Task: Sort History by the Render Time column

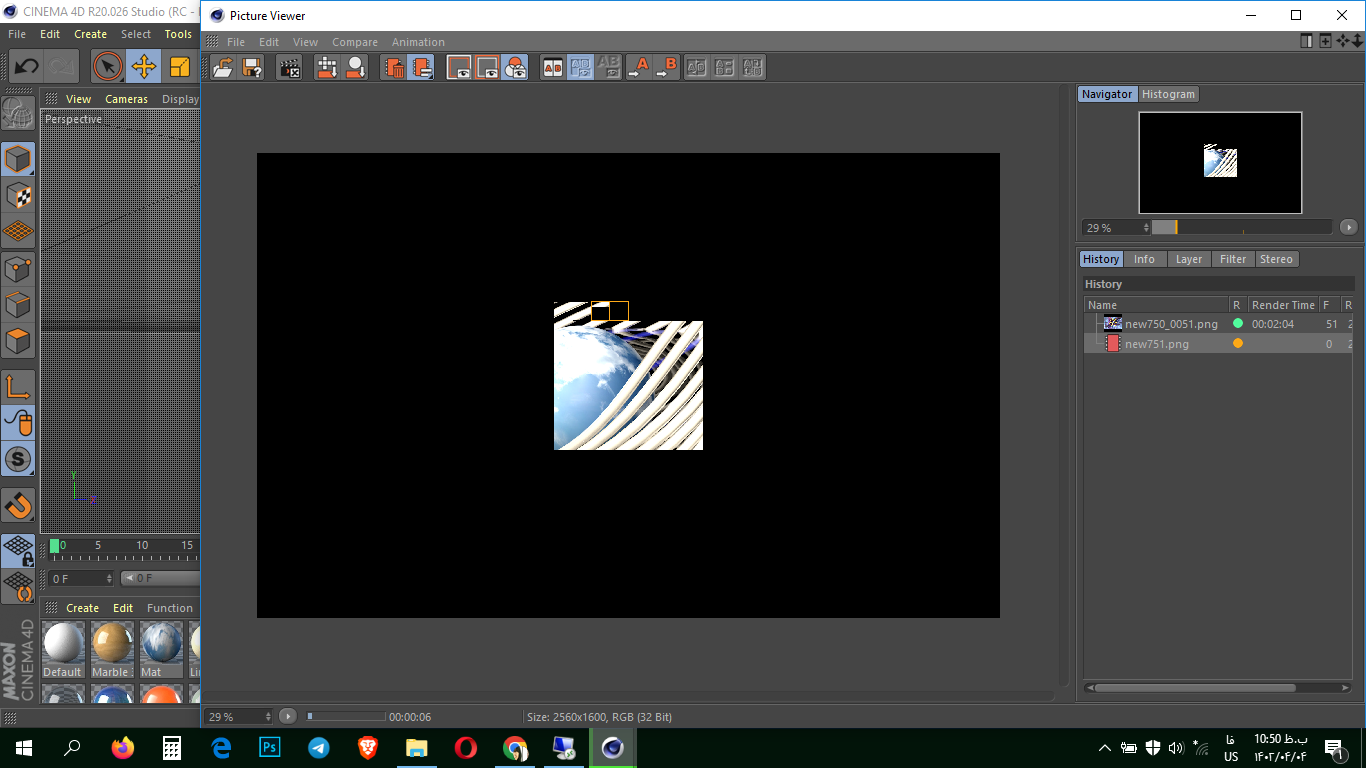Action: (x=1282, y=304)
